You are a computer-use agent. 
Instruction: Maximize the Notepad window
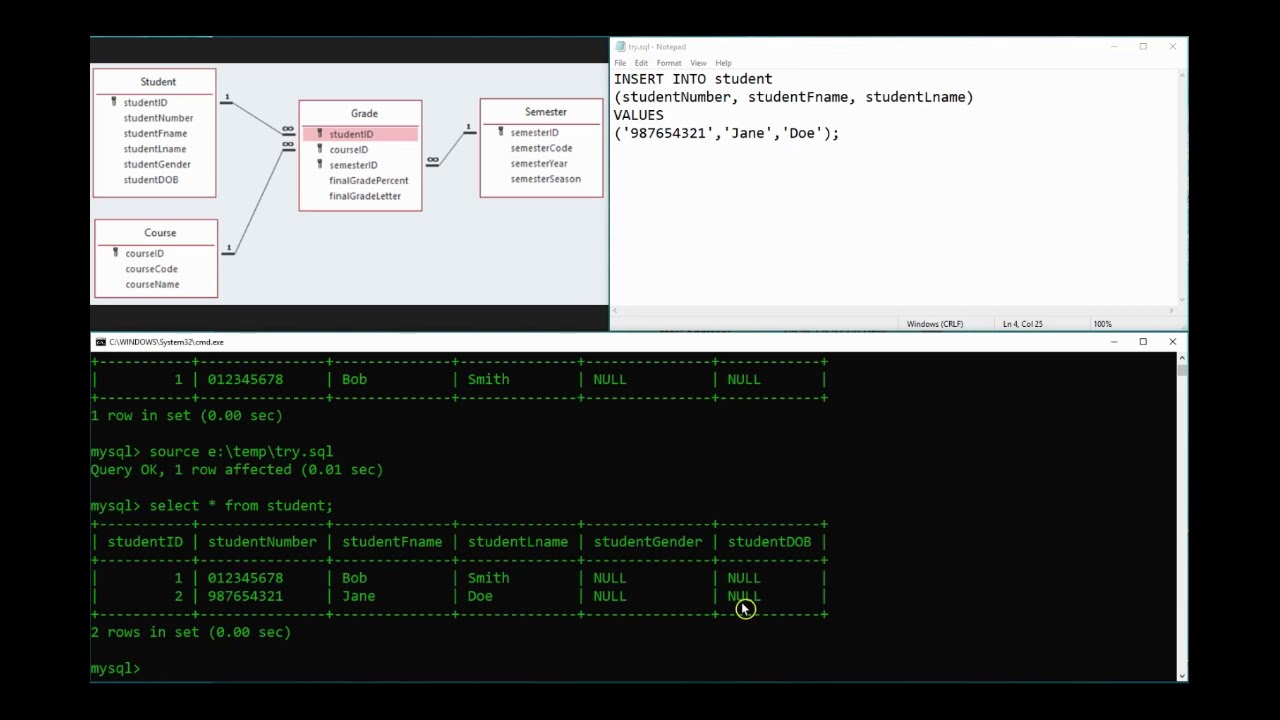click(1143, 47)
